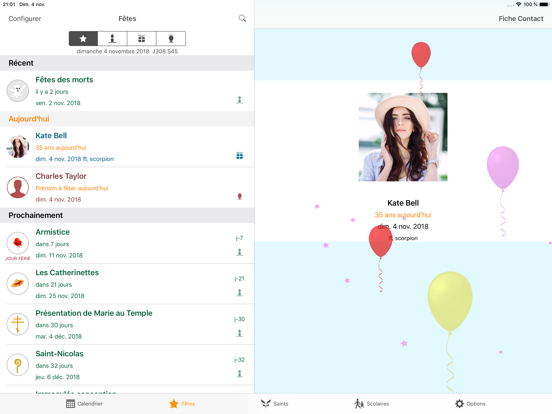Switch to the Scolaires tab
The width and height of the screenshot is (552, 414).
click(x=372, y=404)
